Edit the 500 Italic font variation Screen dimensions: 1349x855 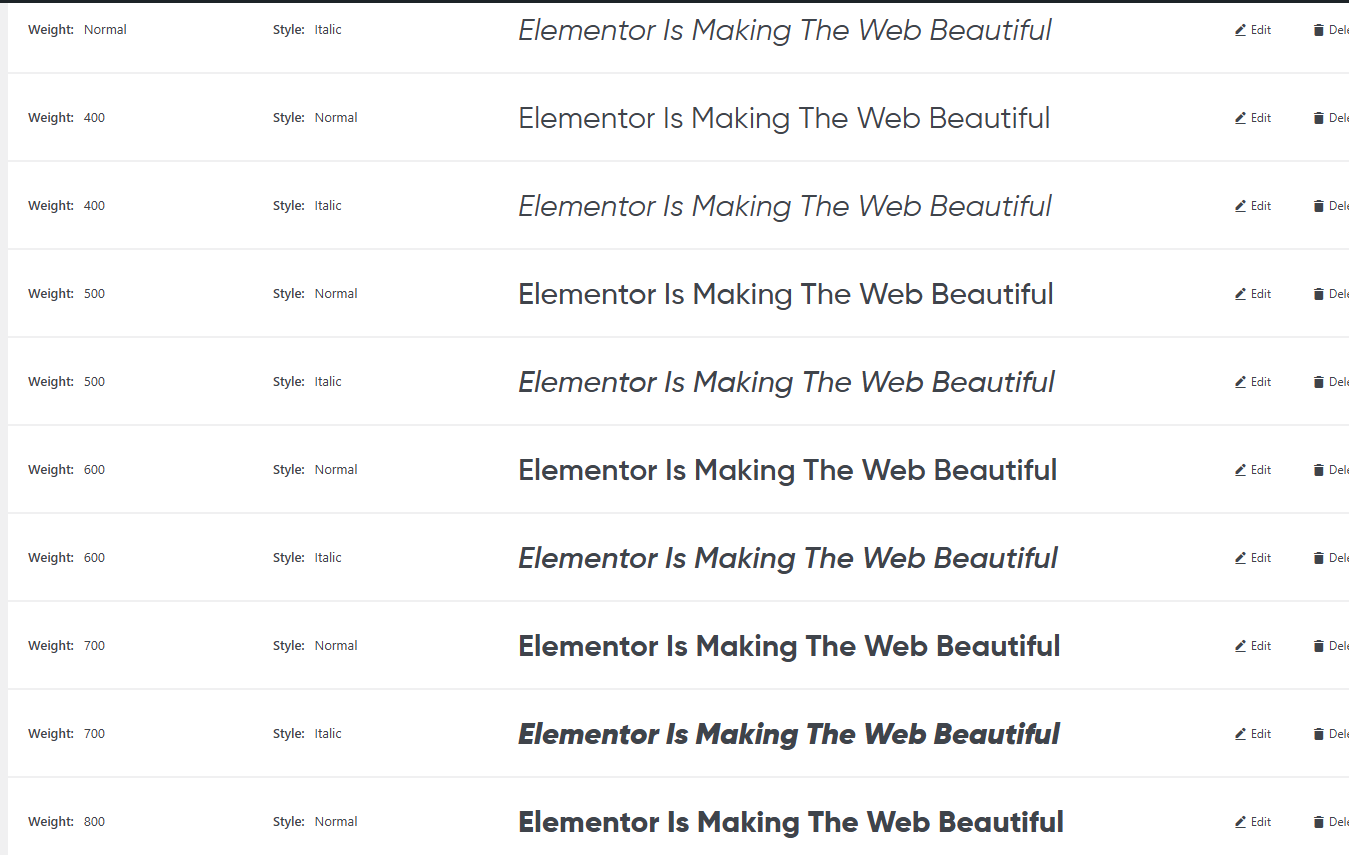(x=1253, y=382)
